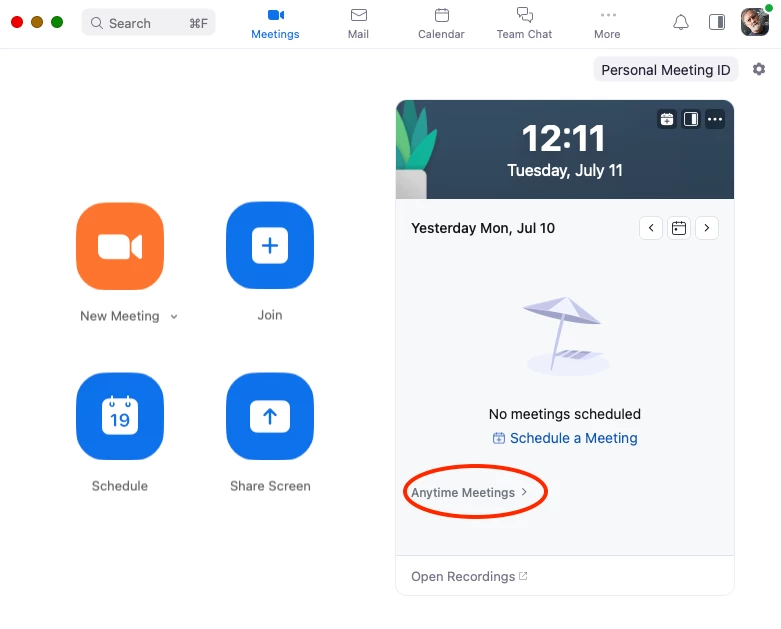This screenshot has height=629, width=781.
Task: Expand Anytime Meetings
Action: point(469,493)
